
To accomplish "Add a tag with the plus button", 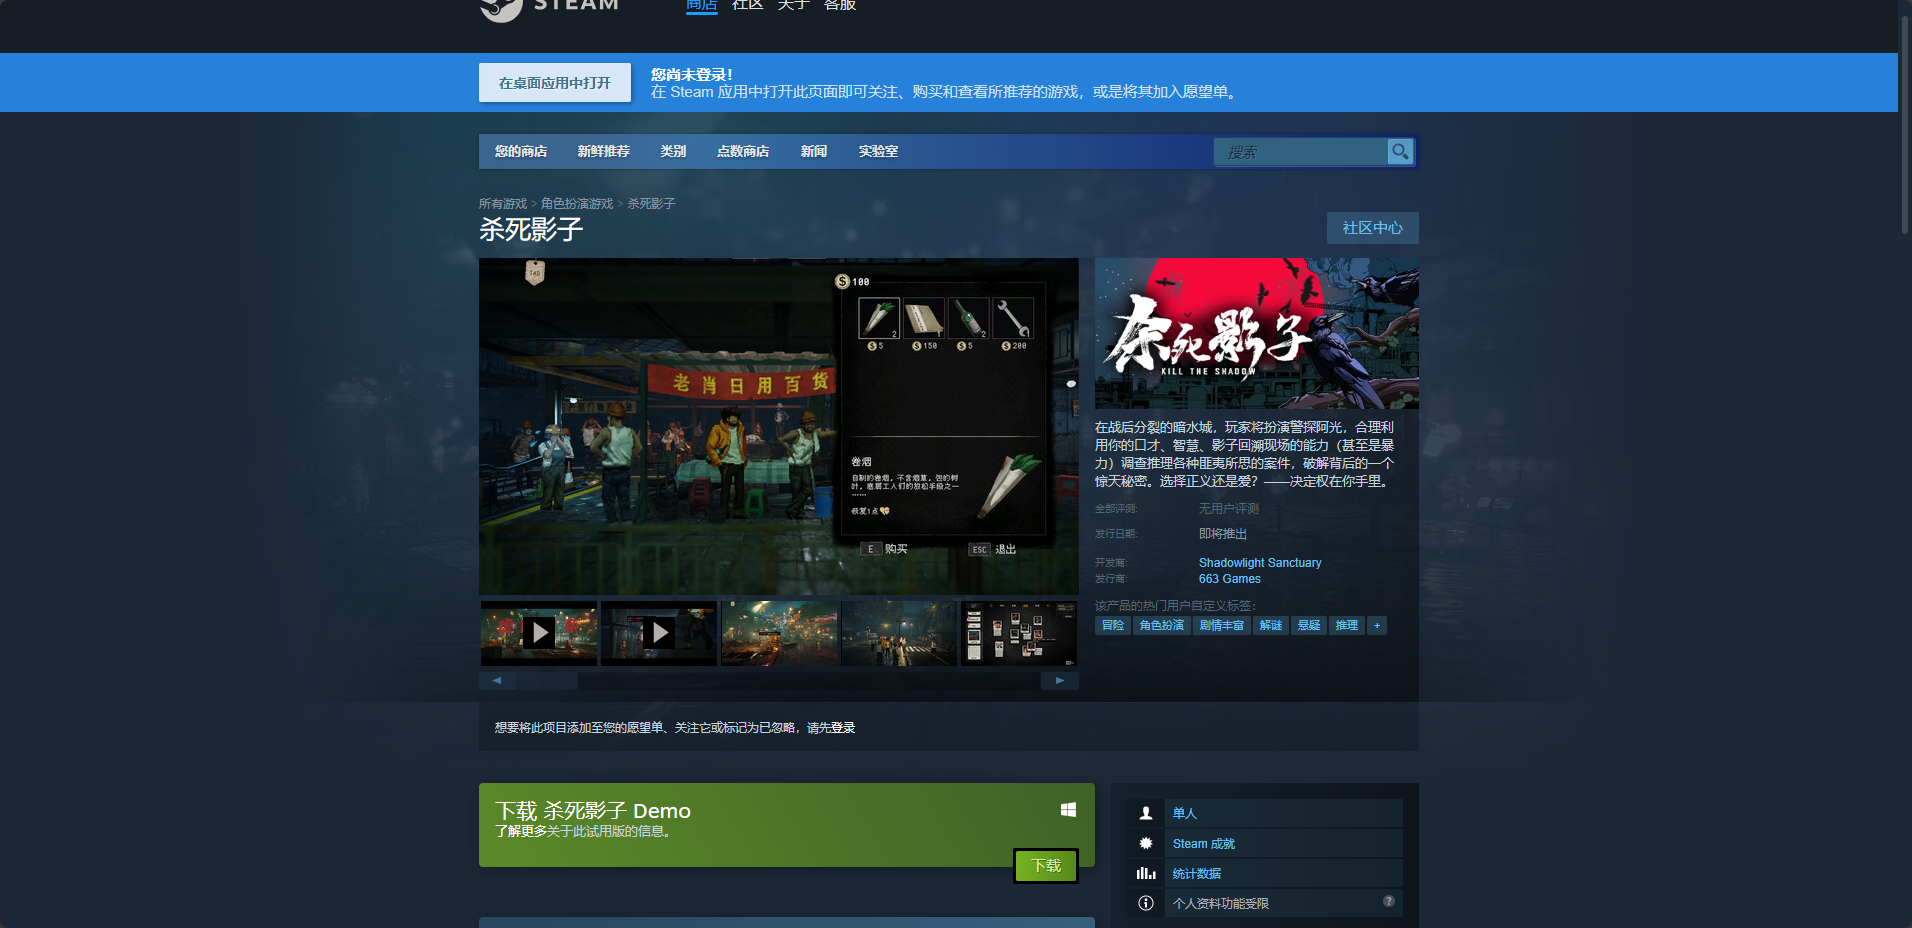I will click(x=1377, y=625).
